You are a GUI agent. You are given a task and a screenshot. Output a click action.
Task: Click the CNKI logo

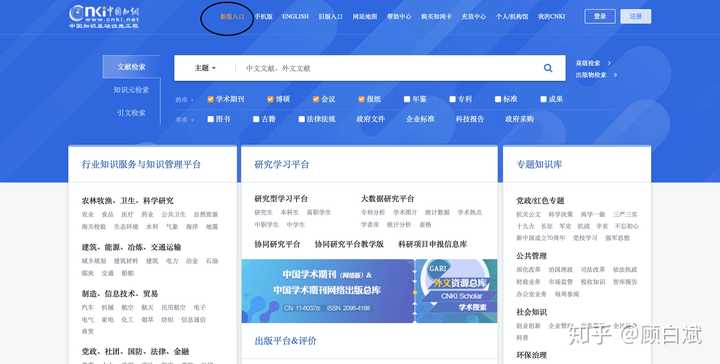104,17
